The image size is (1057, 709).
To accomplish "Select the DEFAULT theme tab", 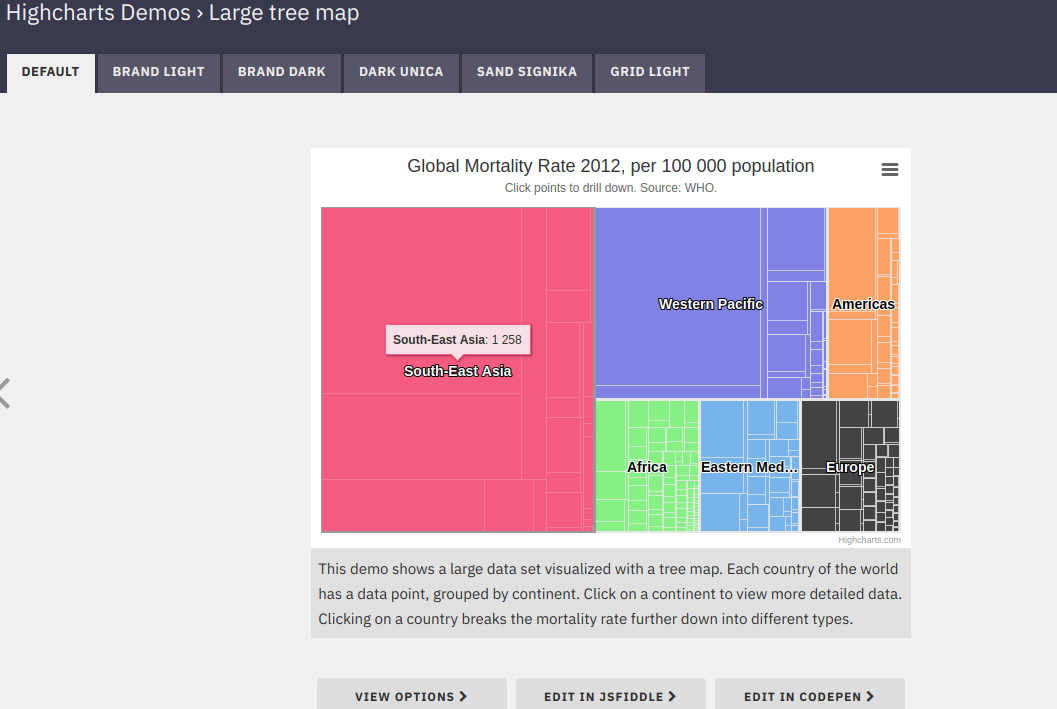I will pos(50,72).
